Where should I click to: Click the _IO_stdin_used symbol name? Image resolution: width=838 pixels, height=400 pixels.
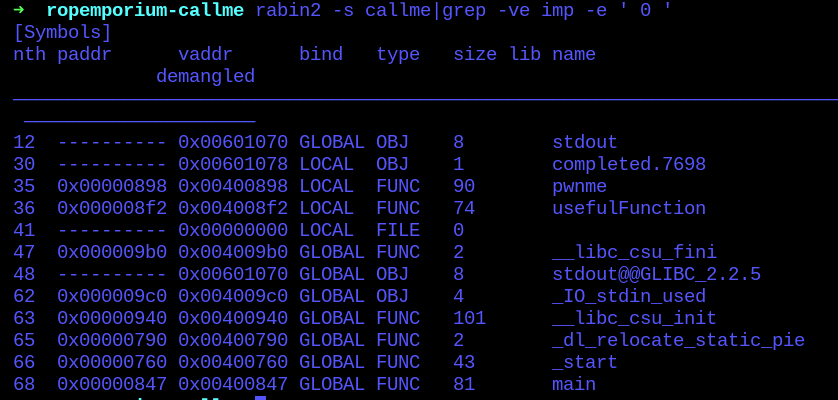click(628, 296)
